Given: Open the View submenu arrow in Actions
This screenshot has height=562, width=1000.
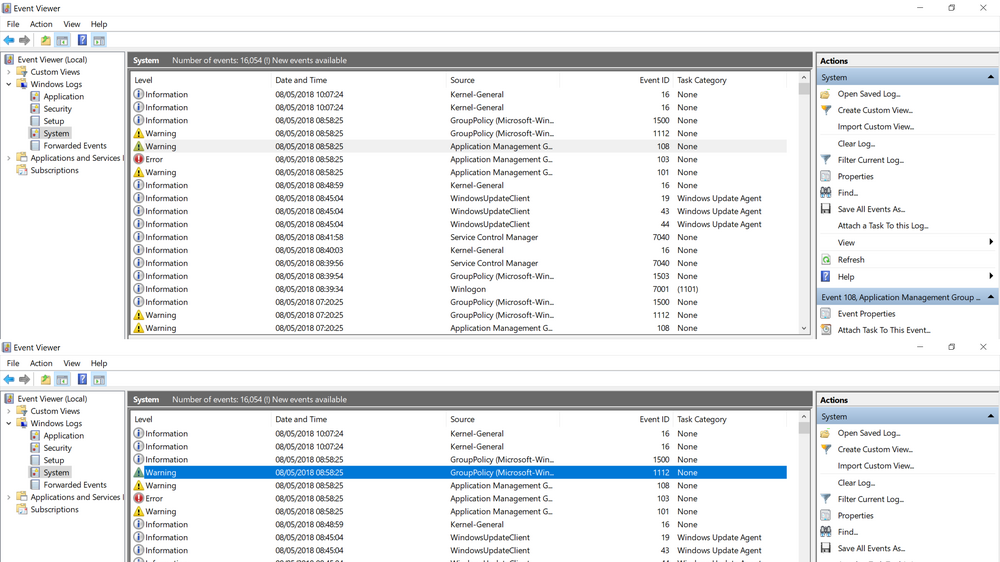Looking at the screenshot, I should [990, 242].
